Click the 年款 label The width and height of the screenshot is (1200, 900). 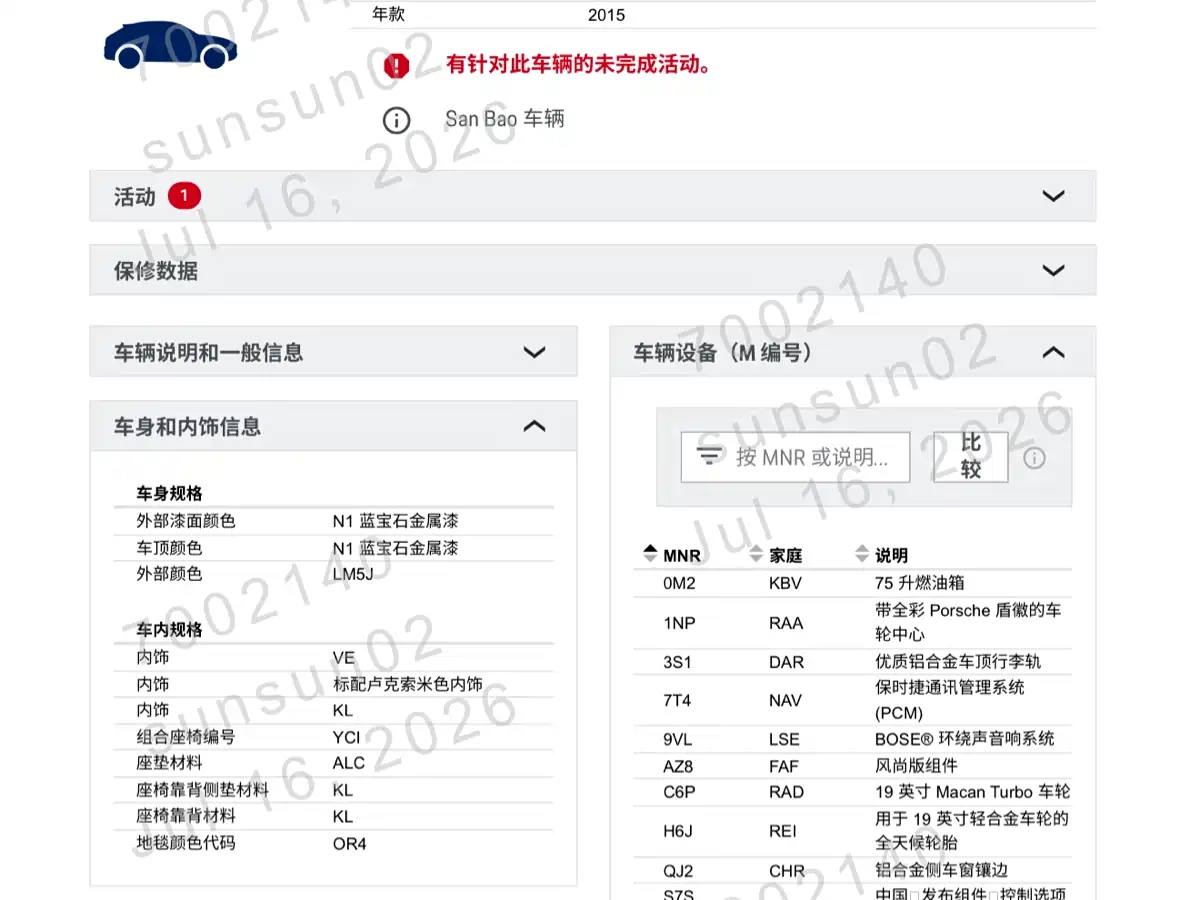click(x=389, y=14)
